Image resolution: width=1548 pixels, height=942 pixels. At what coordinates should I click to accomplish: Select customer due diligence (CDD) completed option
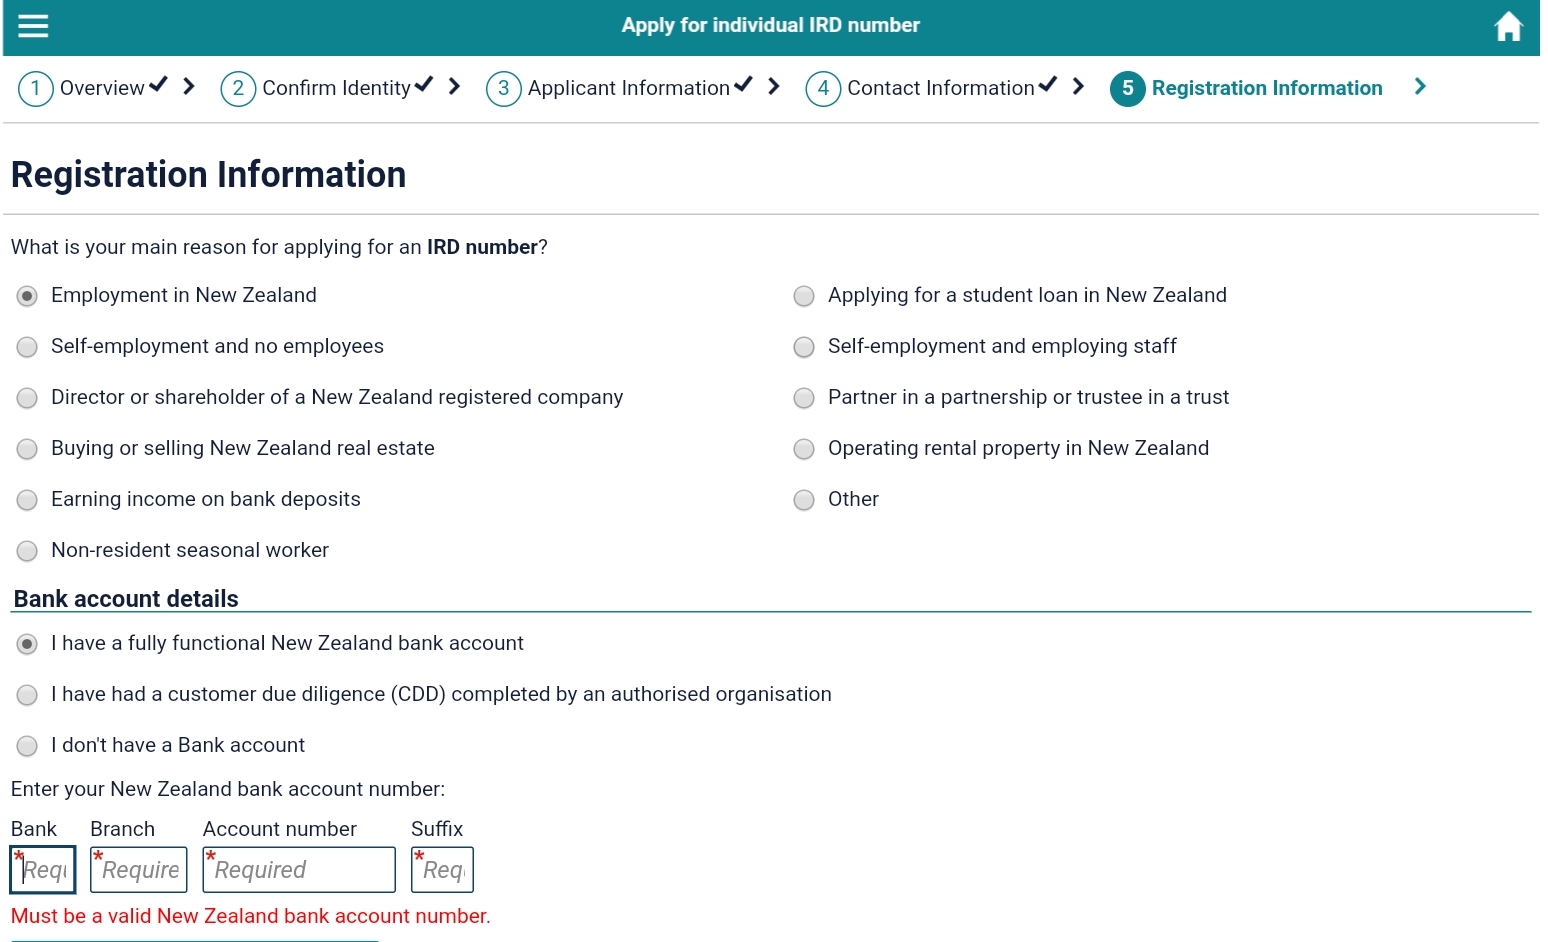point(28,695)
